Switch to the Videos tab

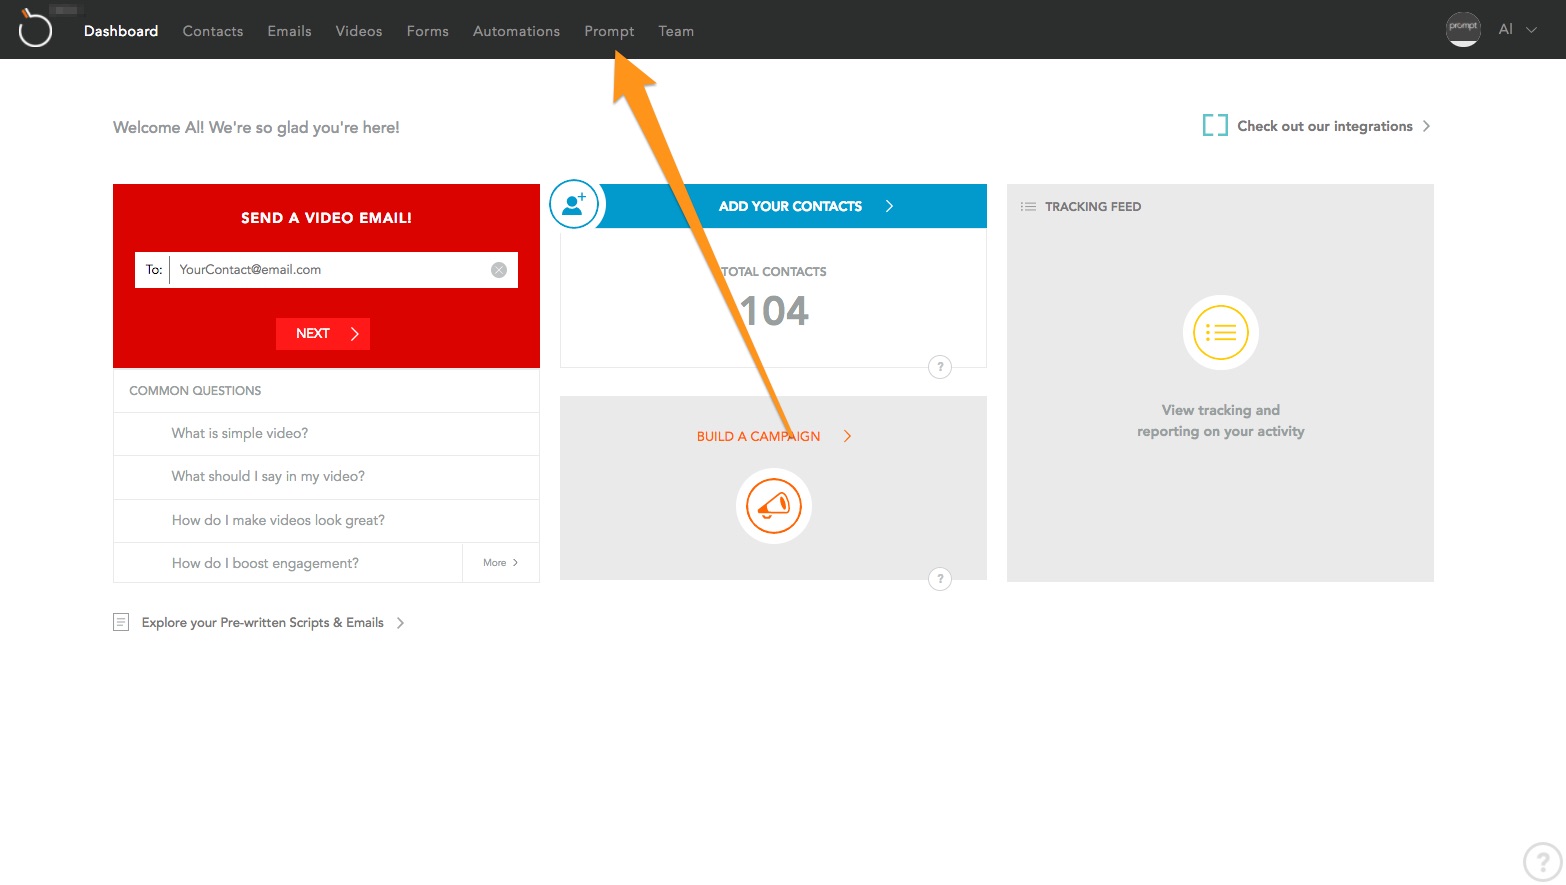click(359, 31)
